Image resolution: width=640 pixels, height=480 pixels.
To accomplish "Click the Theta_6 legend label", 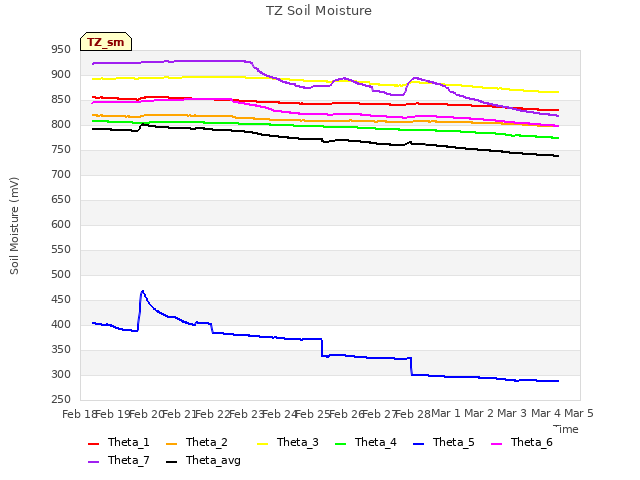I will click(531, 442).
